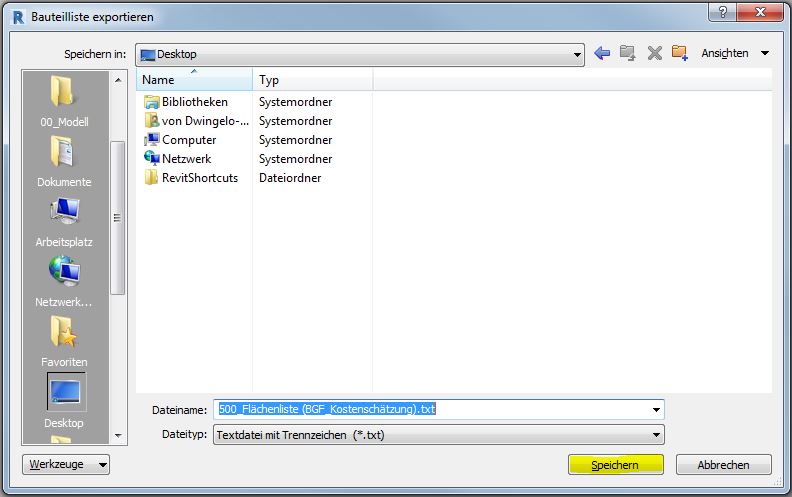Viewport: 792px width, 497px height.
Task: Open Favoriten in the places sidebar
Action: [x=64, y=338]
